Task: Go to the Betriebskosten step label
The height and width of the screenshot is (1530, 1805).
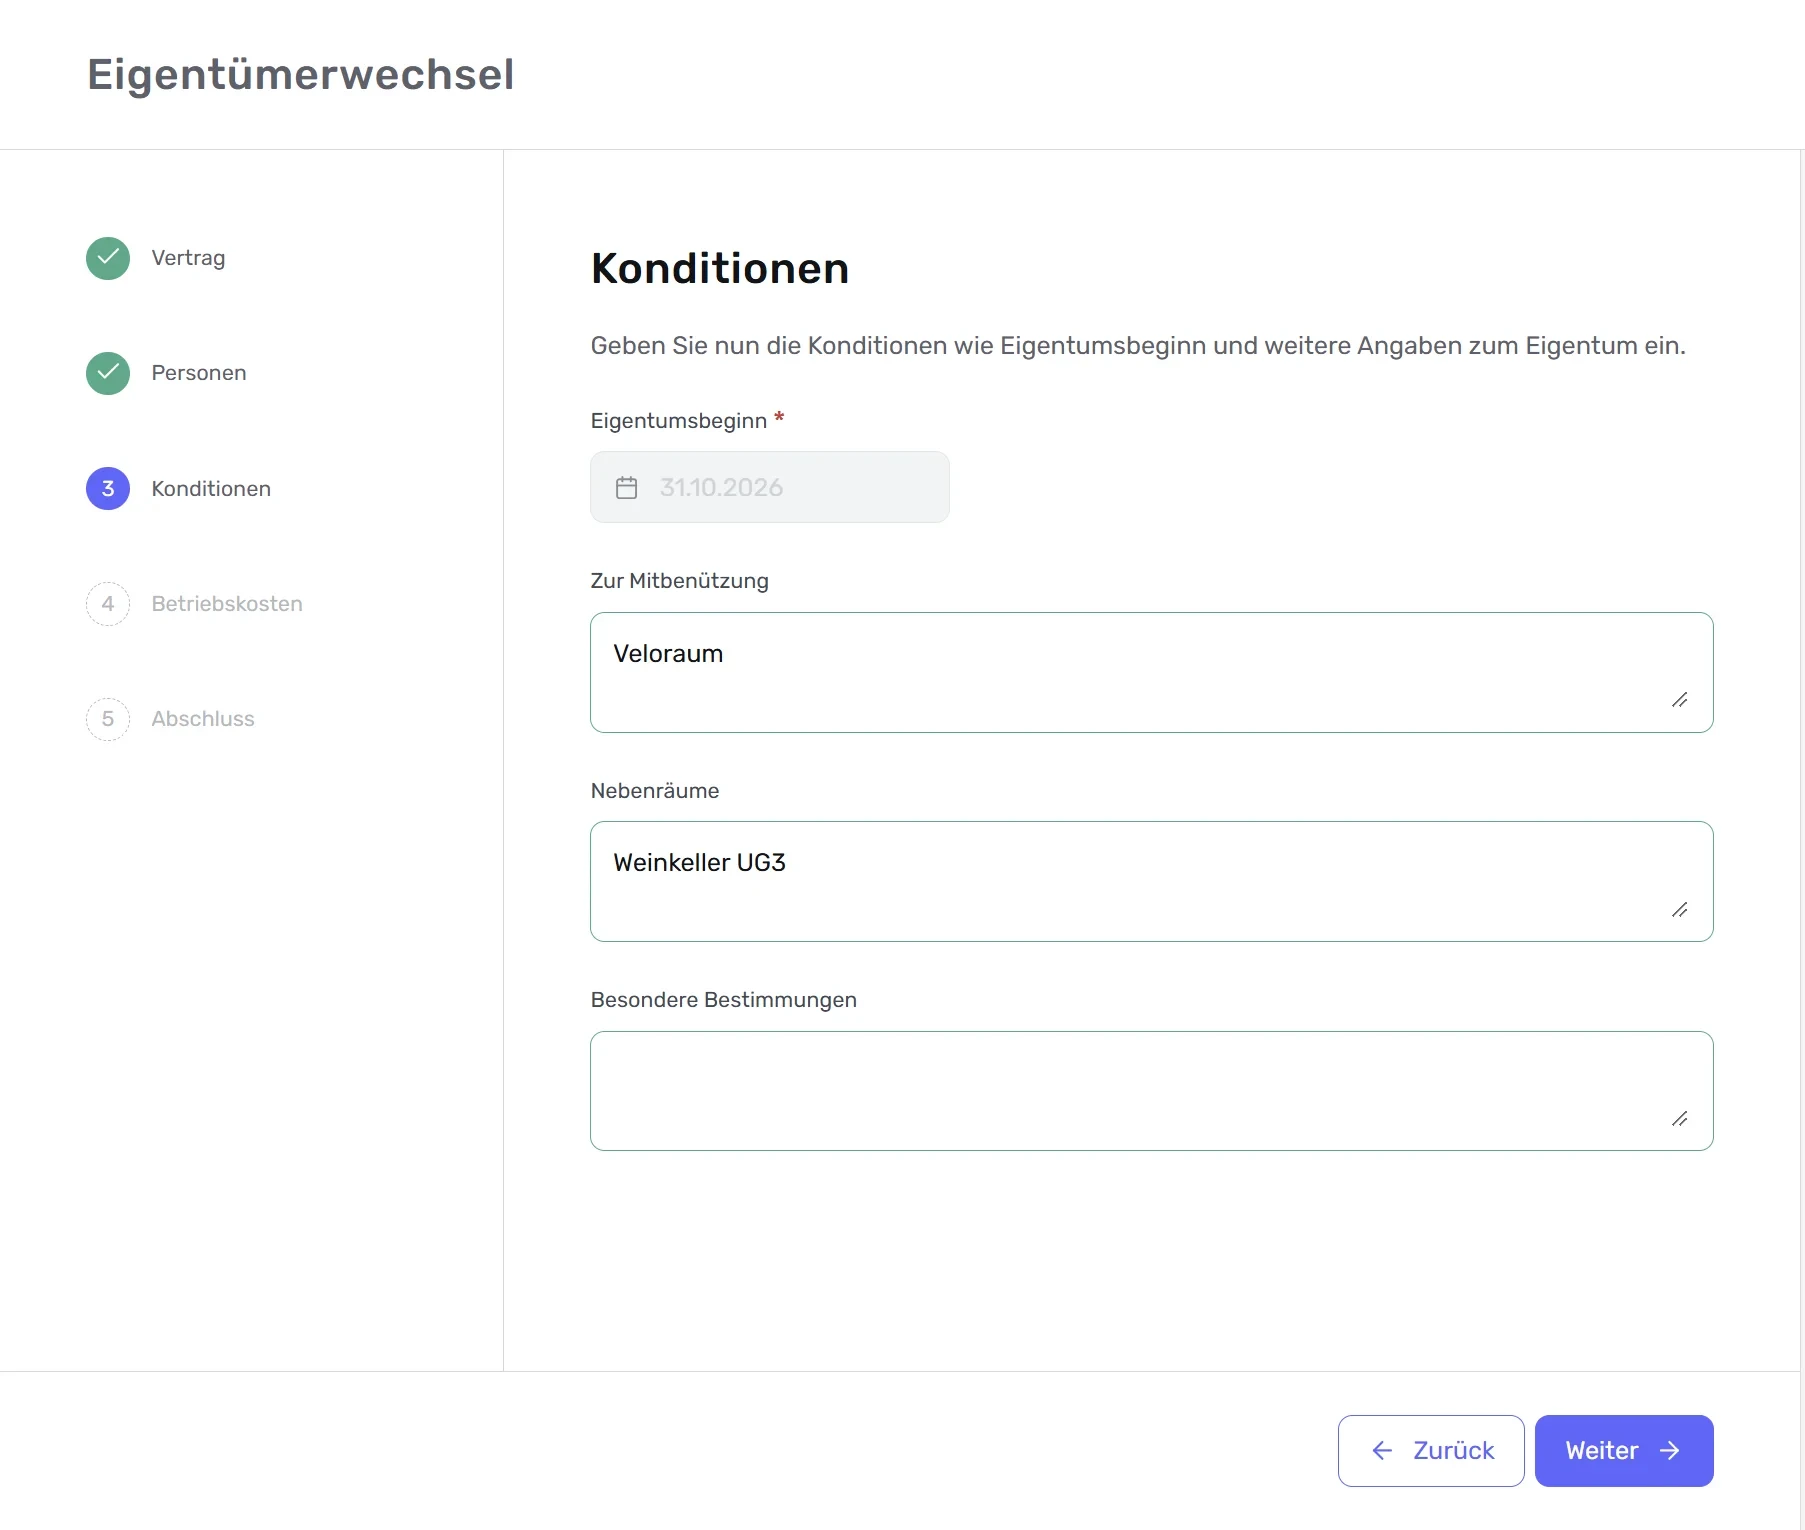Action: pyautogui.click(x=227, y=604)
